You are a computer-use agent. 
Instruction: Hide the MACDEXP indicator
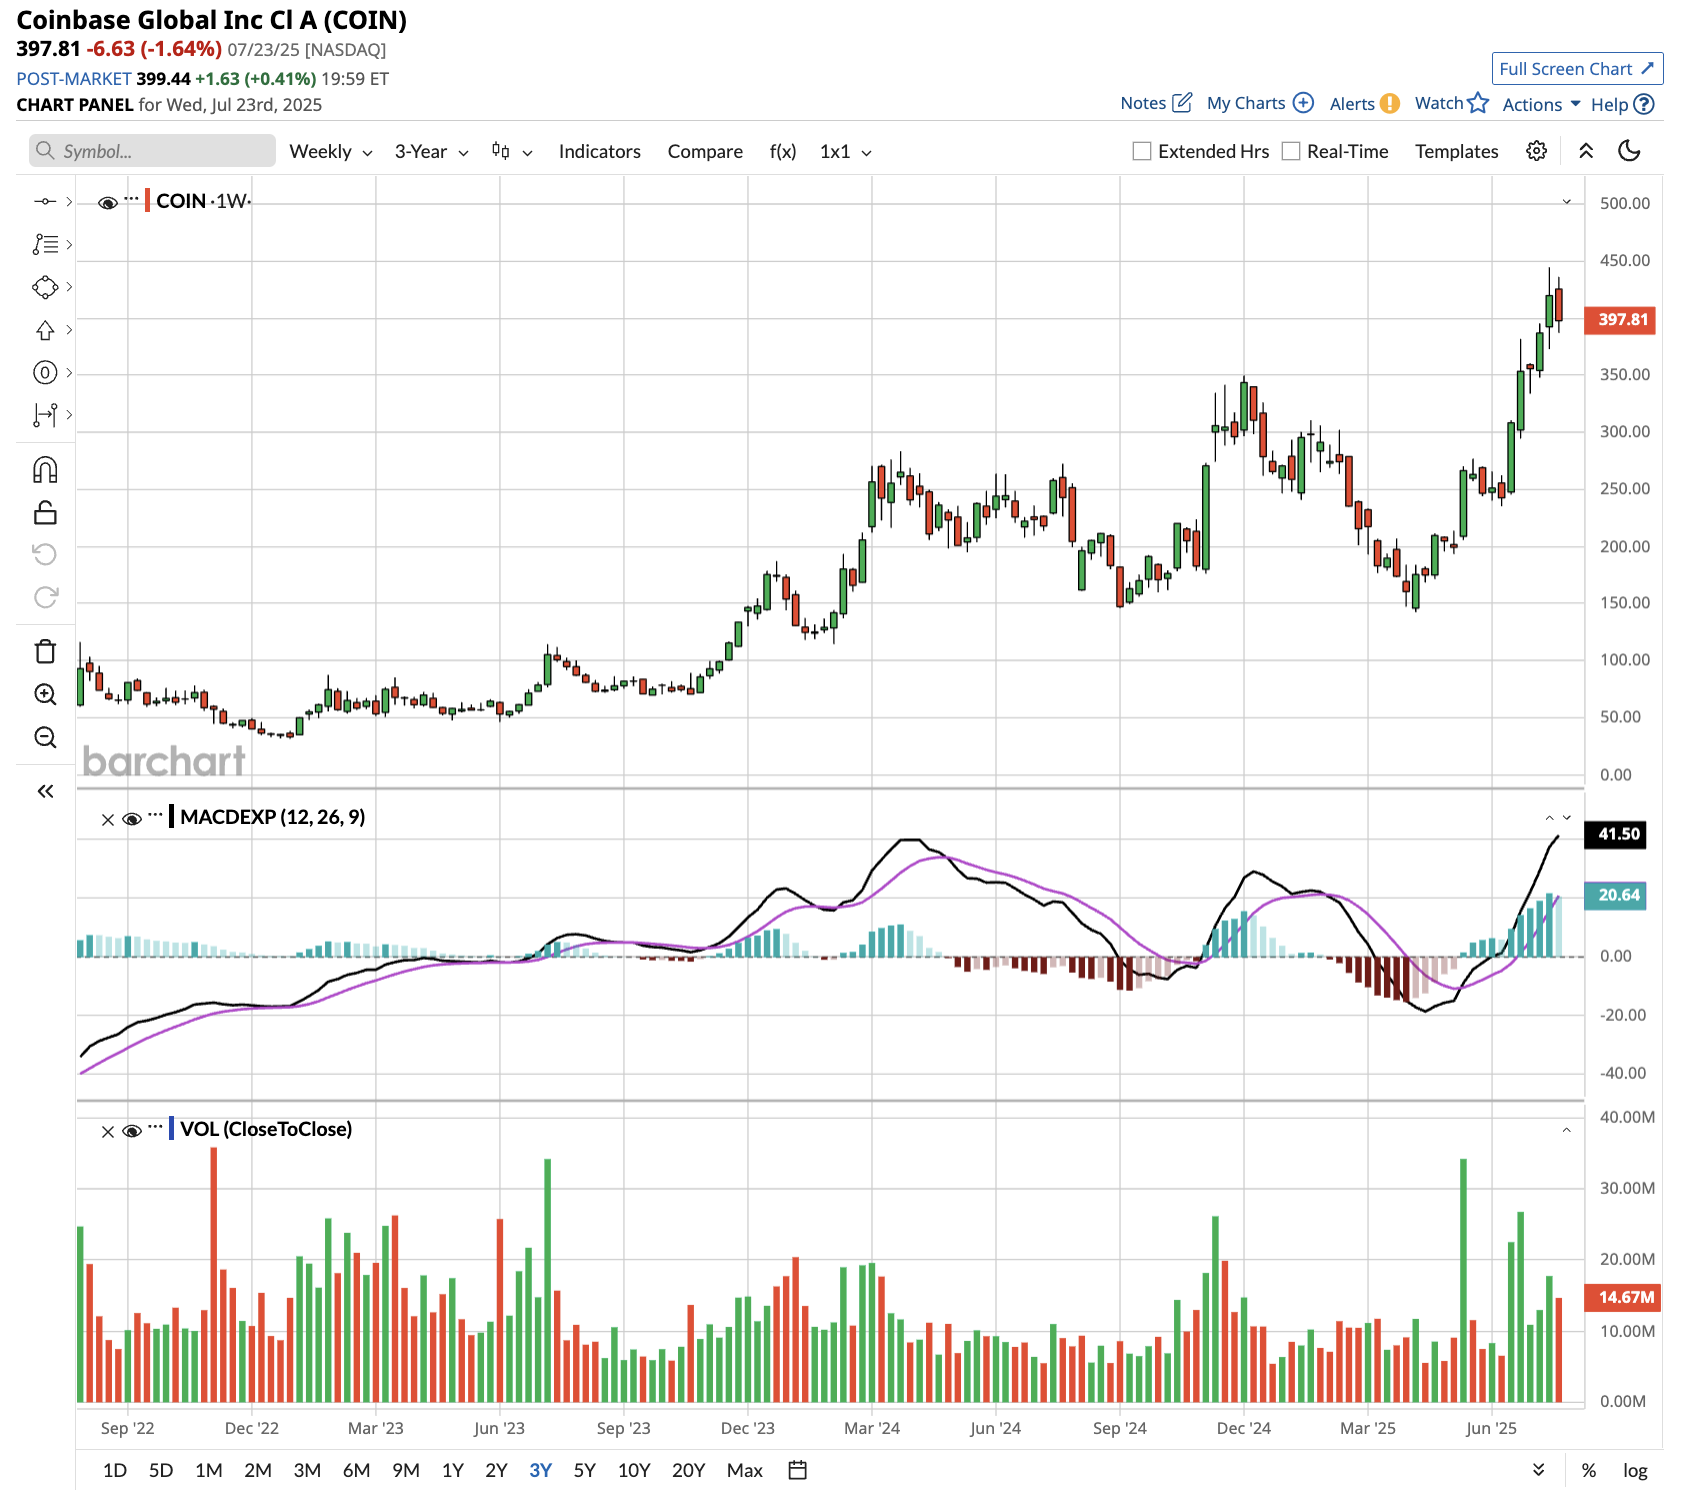[132, 820]
